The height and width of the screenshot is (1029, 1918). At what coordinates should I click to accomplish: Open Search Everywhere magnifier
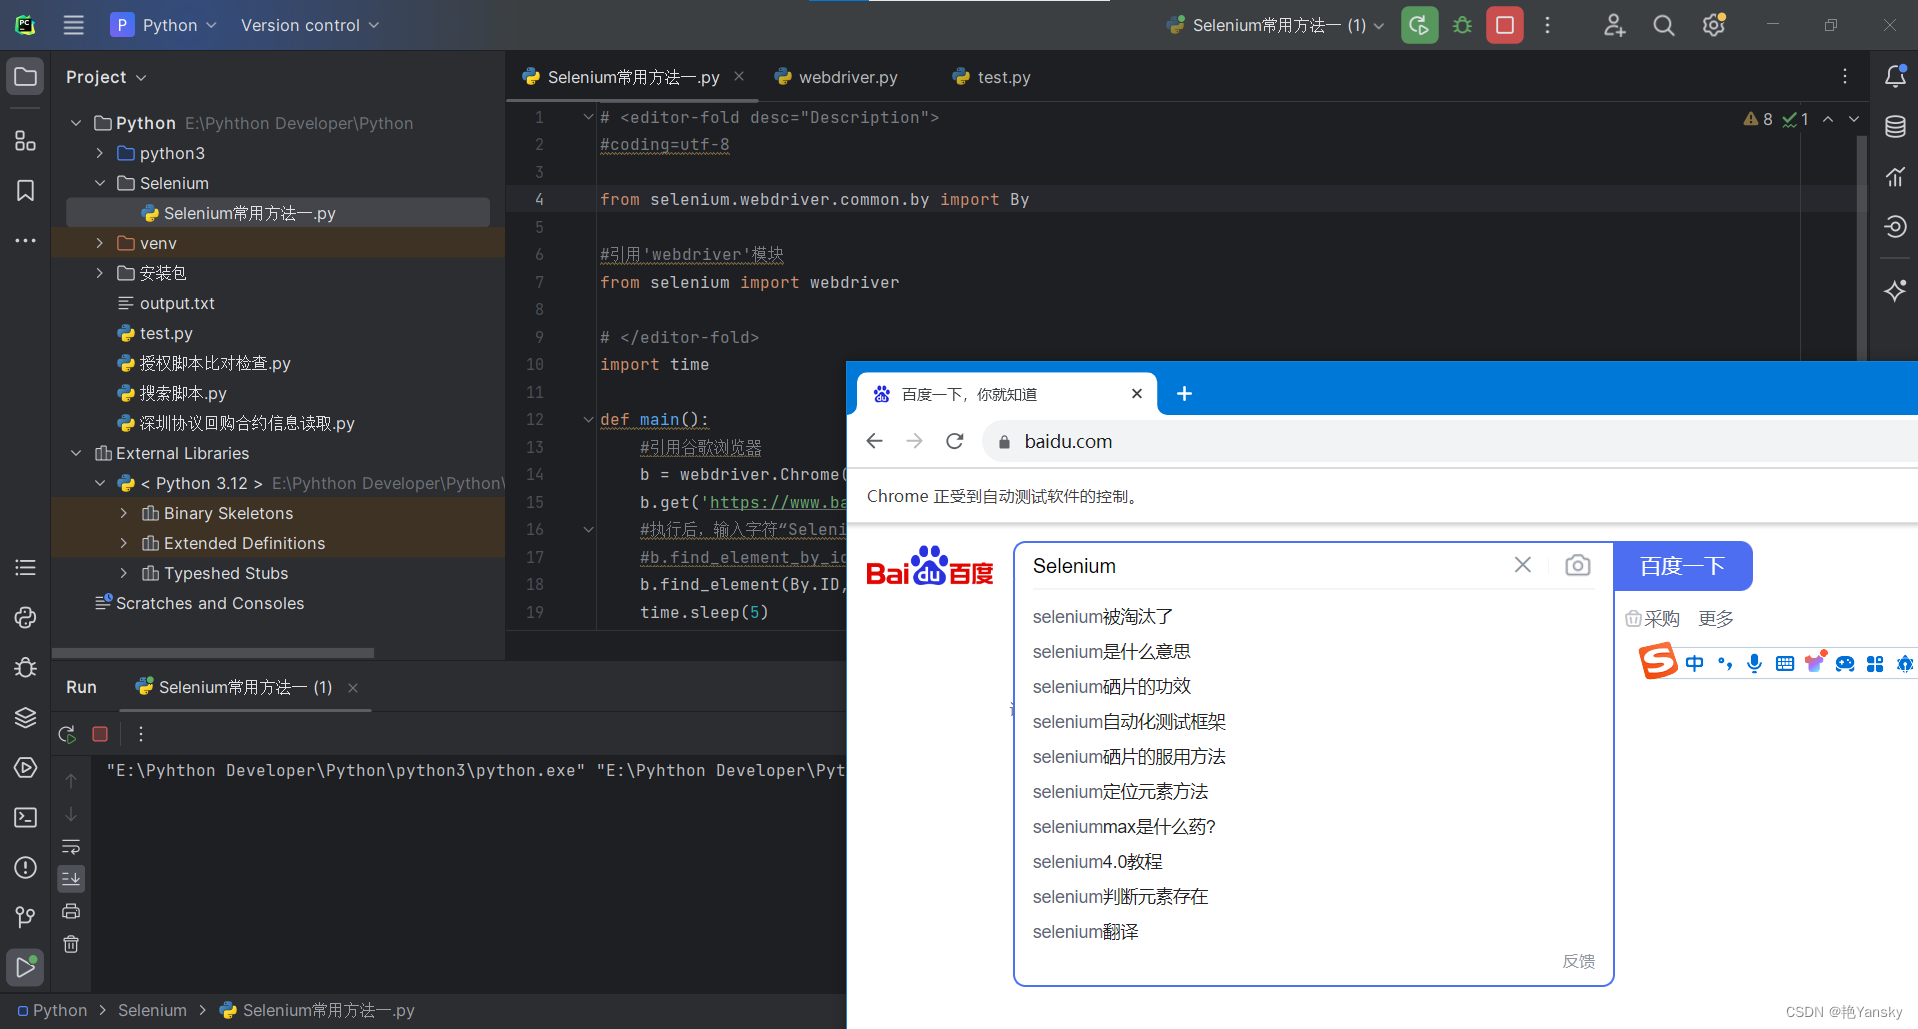coord(1664,25)
